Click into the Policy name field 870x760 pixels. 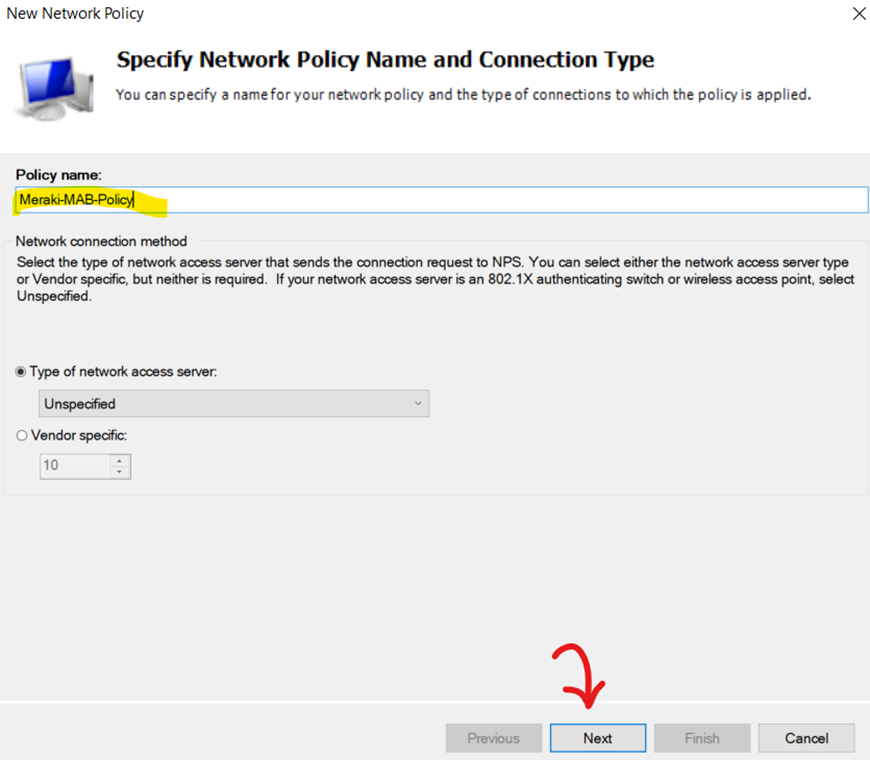(x=442, y=200)
